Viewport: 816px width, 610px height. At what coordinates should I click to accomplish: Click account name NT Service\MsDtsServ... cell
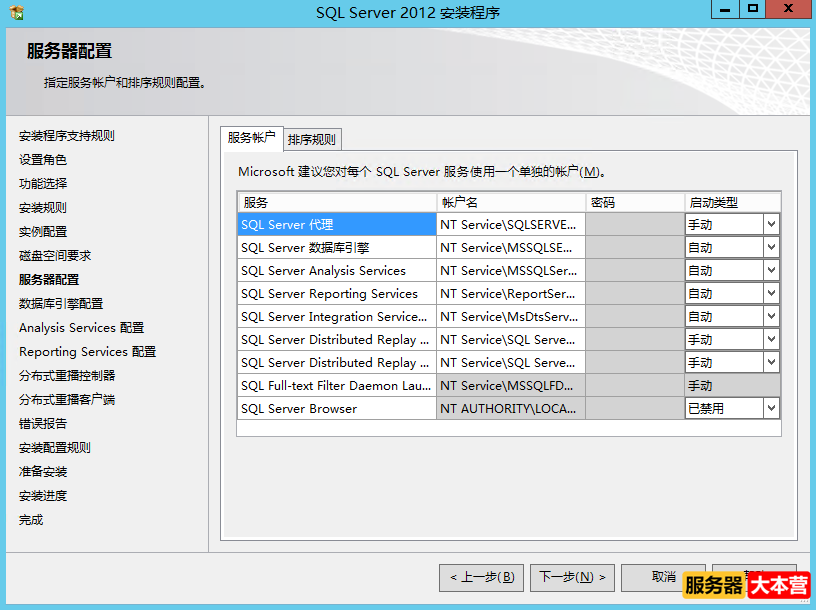(511, 316)
